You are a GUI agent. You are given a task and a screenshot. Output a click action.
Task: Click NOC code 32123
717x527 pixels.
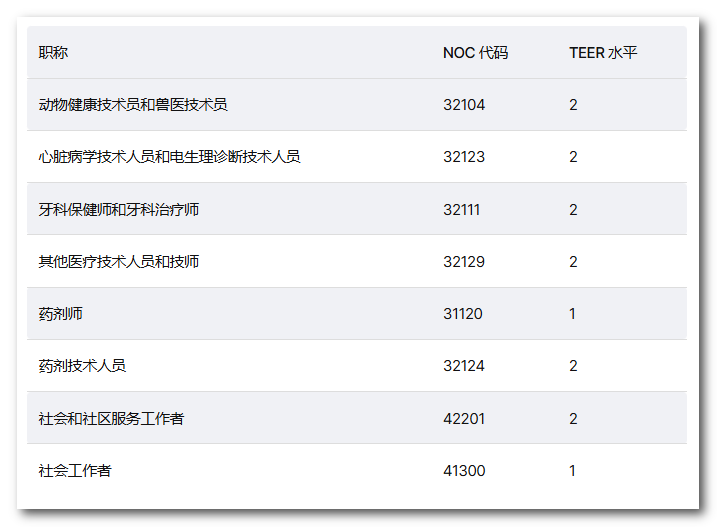[x=464, y=157]
